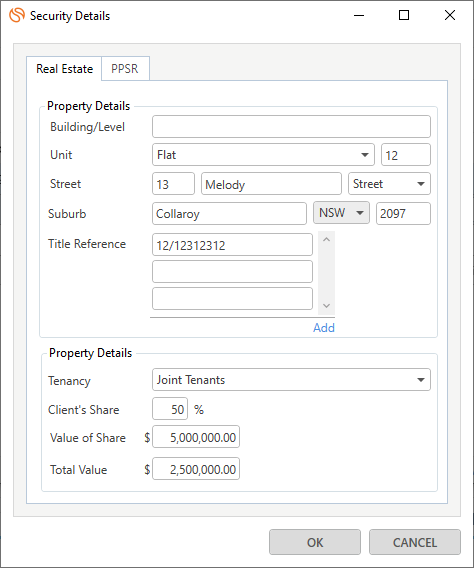Expand the NSW state dropdown

pos(341,213)
